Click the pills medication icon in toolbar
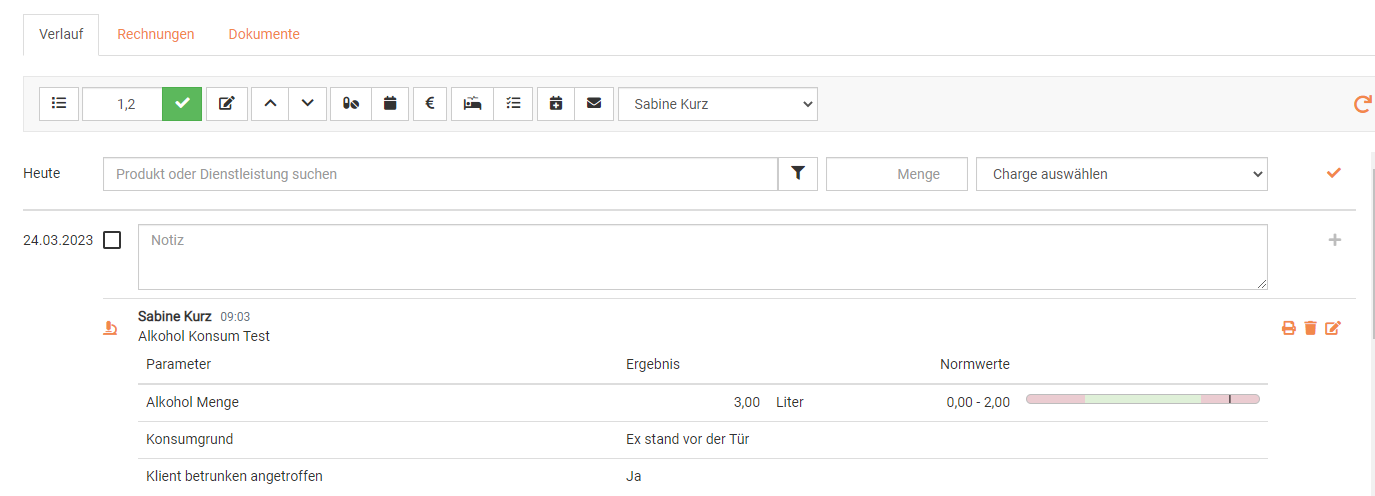The width and height of the screenshot is (1375, 496). [x=351, y=103]
